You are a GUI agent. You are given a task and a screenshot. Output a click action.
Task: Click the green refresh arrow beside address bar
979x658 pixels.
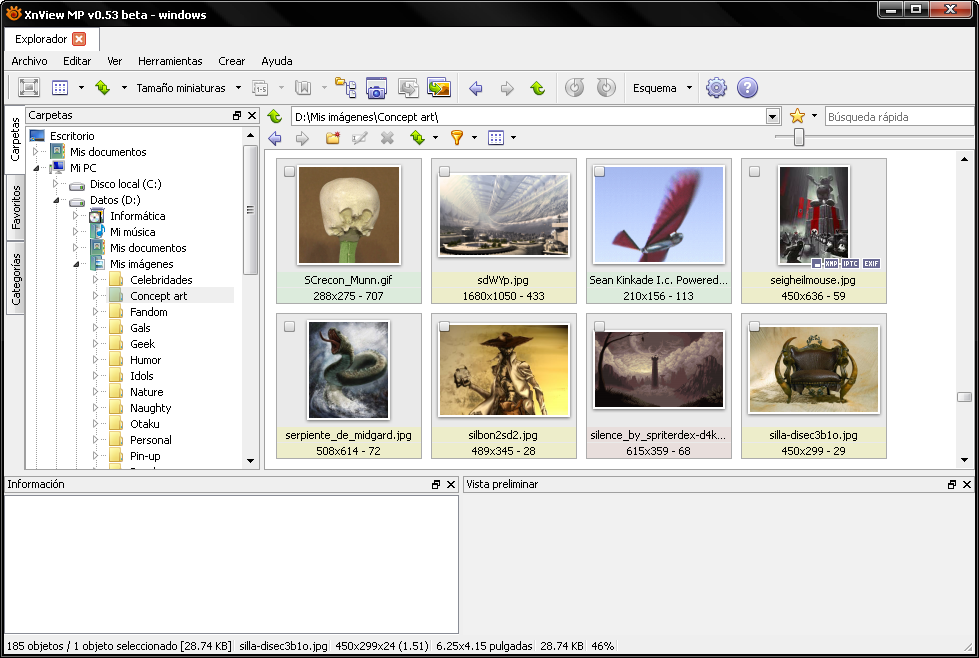(x=274, y=116)
